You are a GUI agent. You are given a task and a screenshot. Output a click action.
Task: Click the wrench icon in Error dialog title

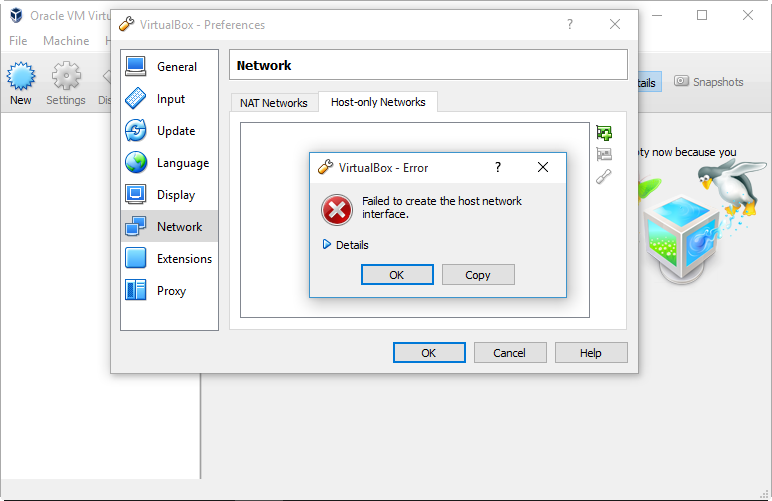325,167
